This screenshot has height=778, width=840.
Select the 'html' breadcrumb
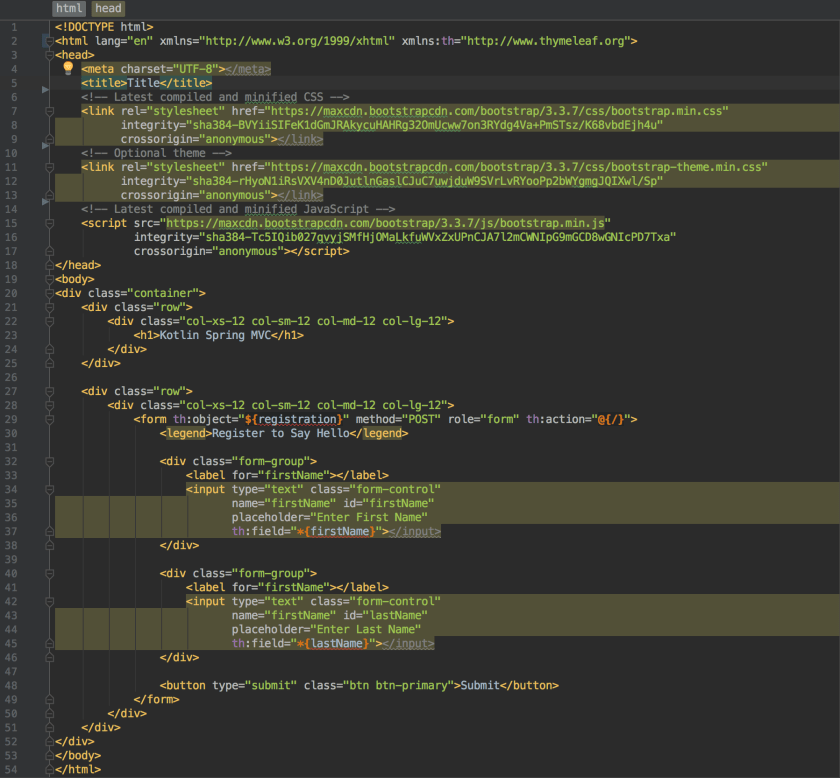(x=69, y=9)
